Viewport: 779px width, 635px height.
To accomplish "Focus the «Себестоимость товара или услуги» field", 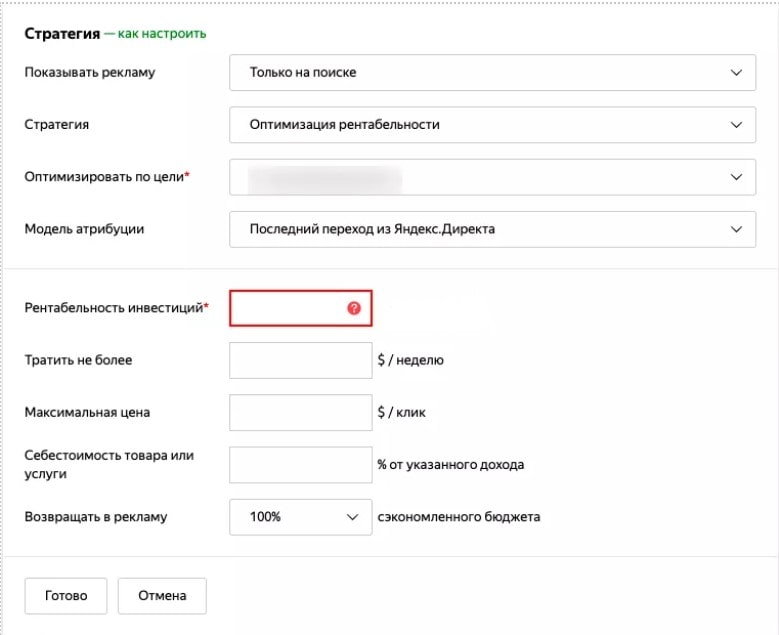I will (x=300, y=464).
